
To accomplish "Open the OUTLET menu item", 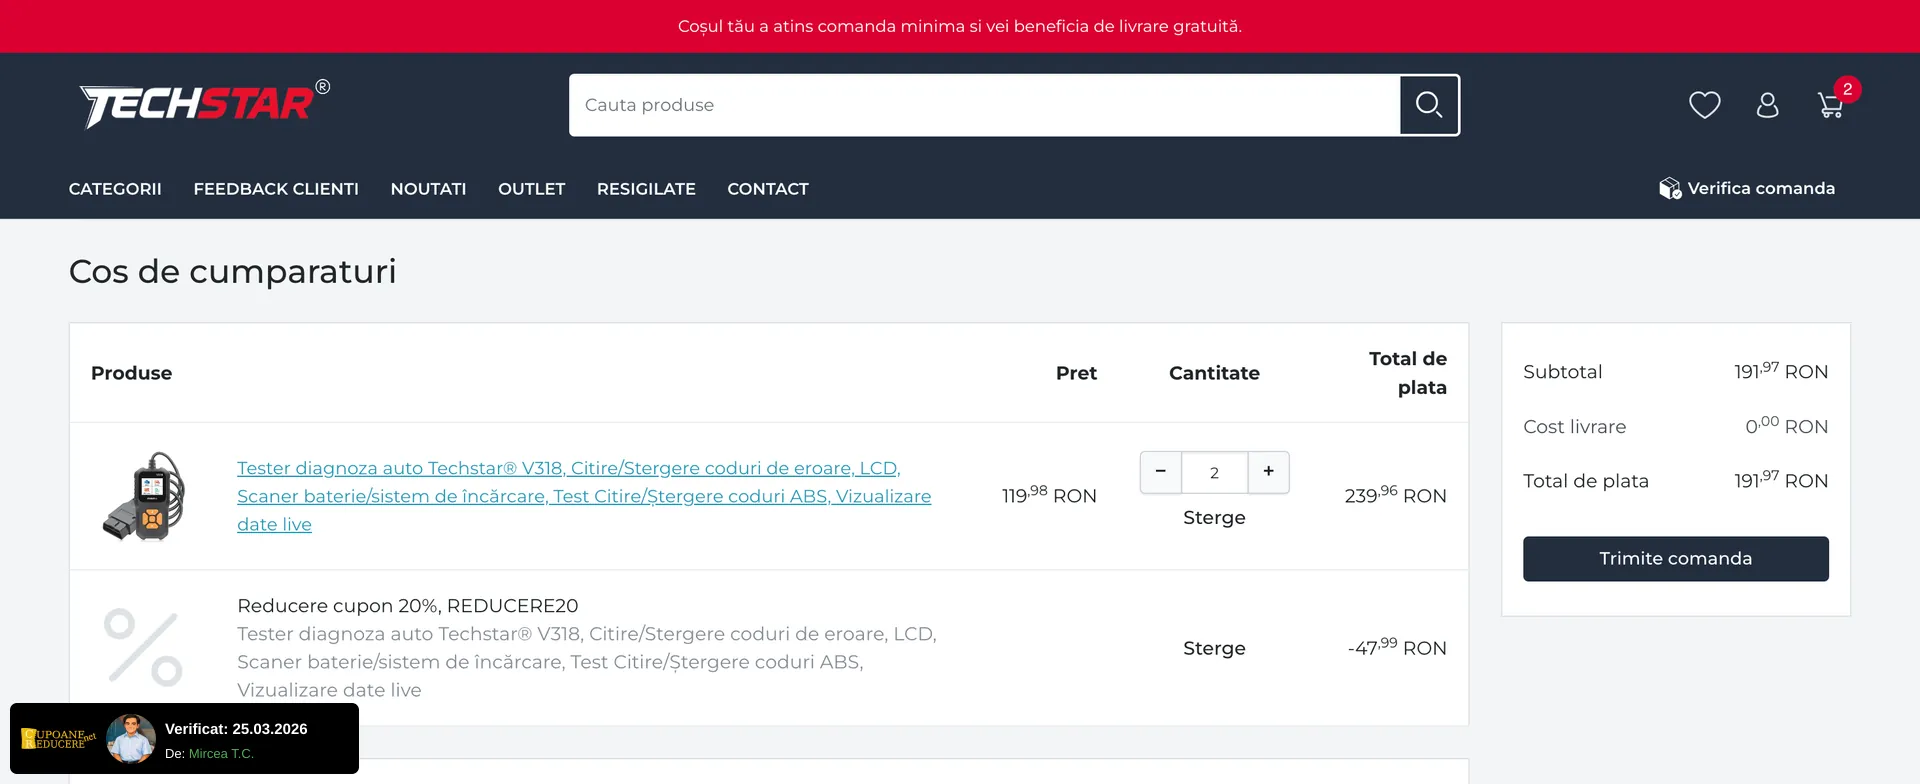I will 531,189.
